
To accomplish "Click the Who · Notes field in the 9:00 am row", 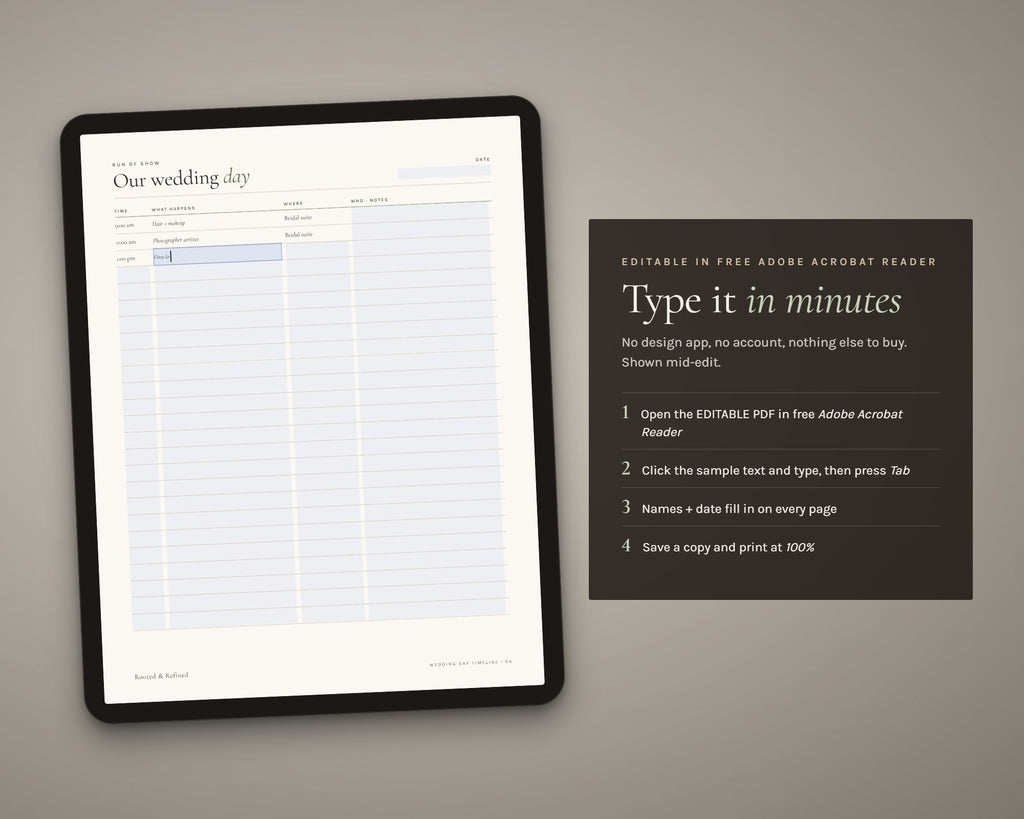I will [x=420, y=212].
